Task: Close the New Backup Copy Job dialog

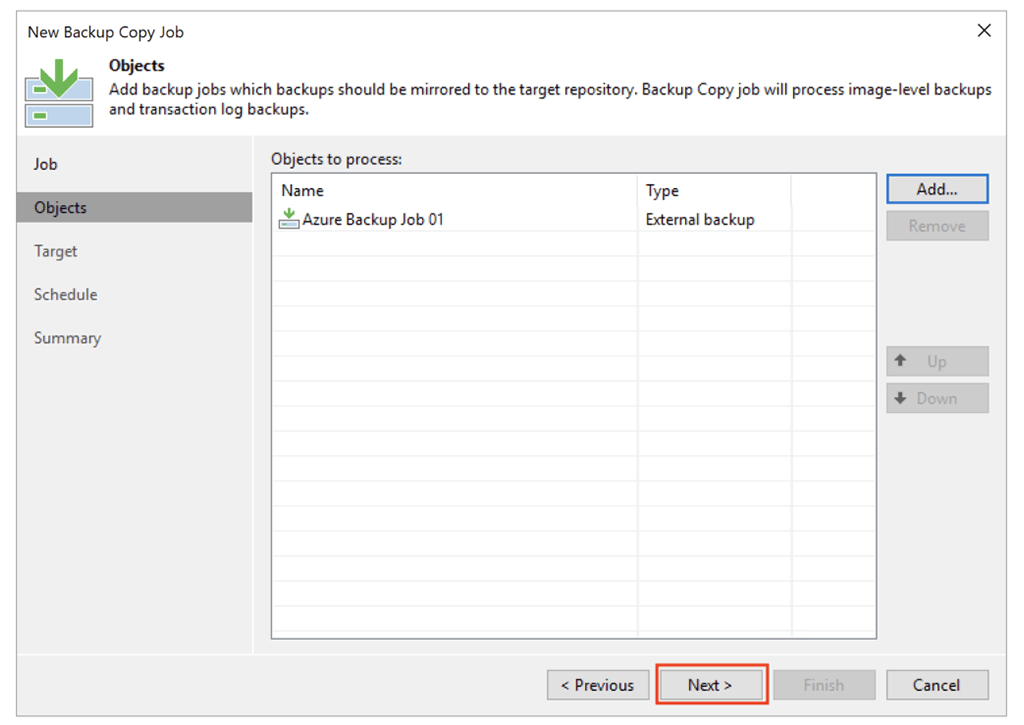Action: (x=984, y=31)
